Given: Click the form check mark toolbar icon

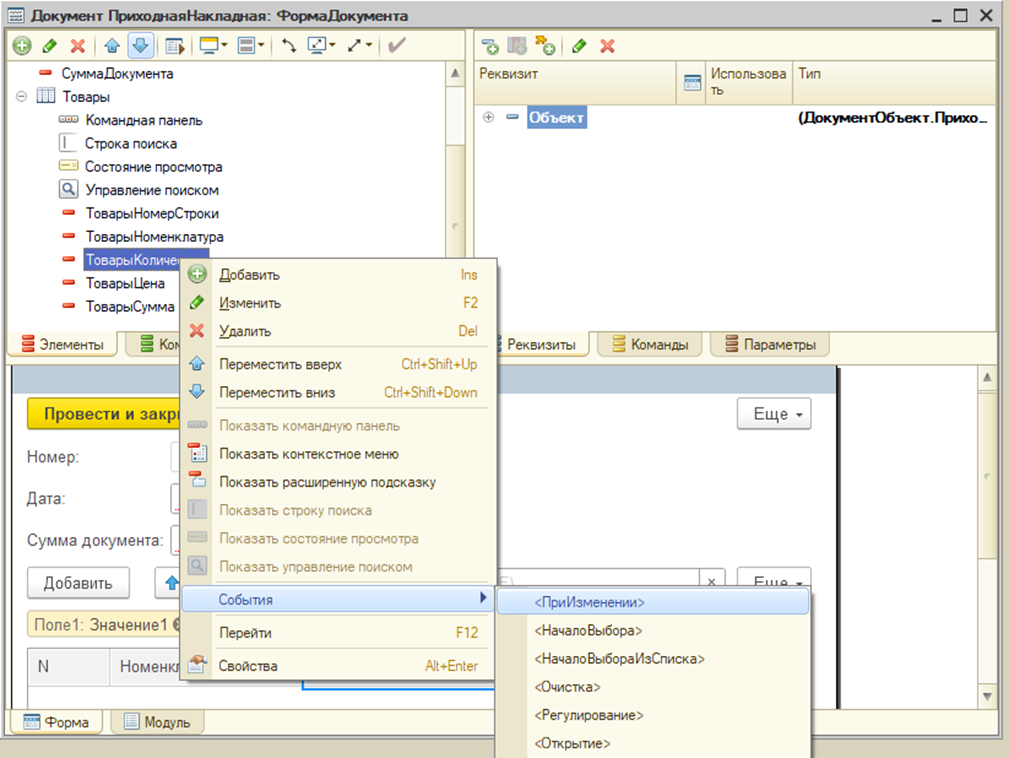Looking at the screenshot, I should coord(396,45).
